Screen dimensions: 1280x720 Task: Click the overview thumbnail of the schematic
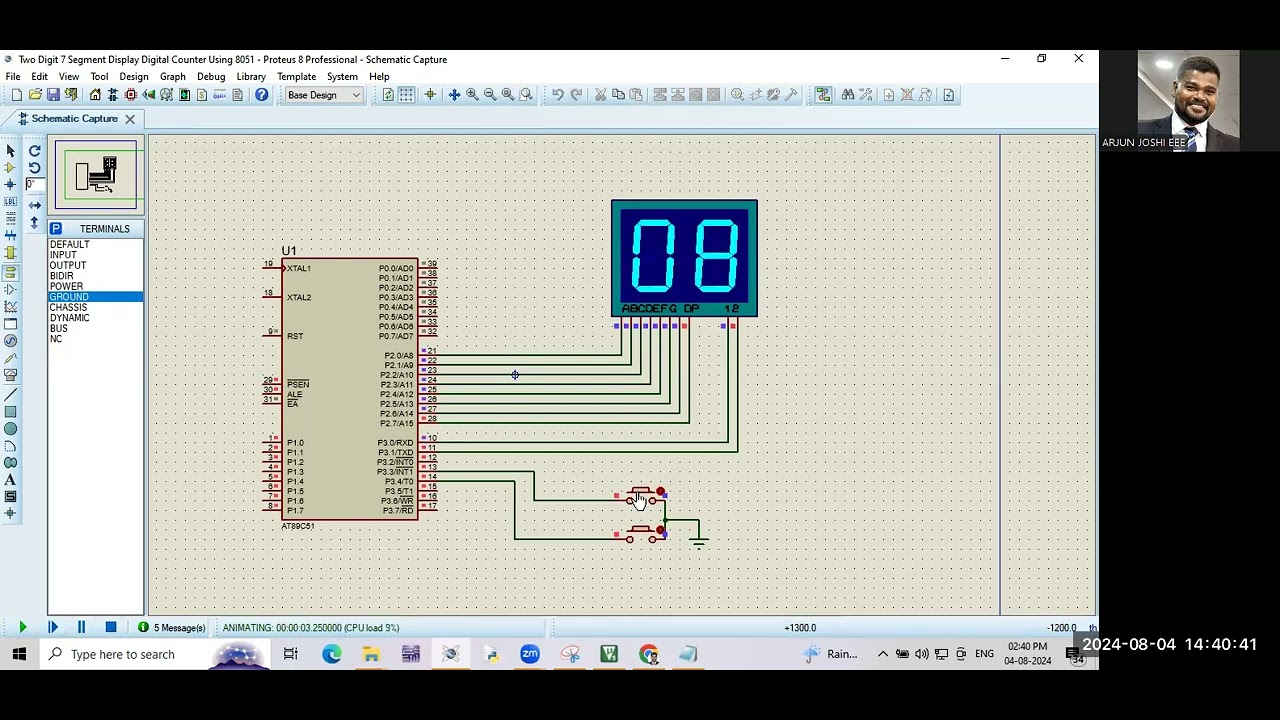[x=97, y=176]
